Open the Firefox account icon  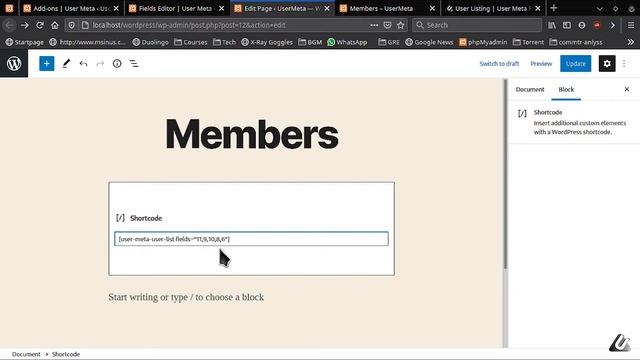582,25
